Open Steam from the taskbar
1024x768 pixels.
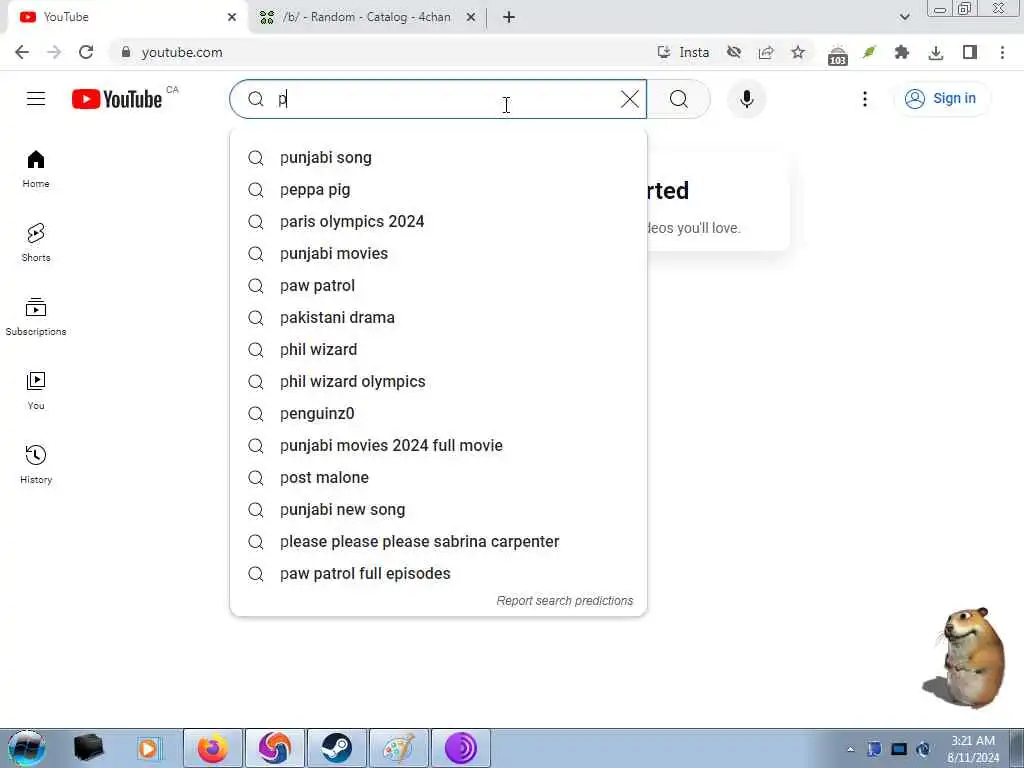[337, 748]
